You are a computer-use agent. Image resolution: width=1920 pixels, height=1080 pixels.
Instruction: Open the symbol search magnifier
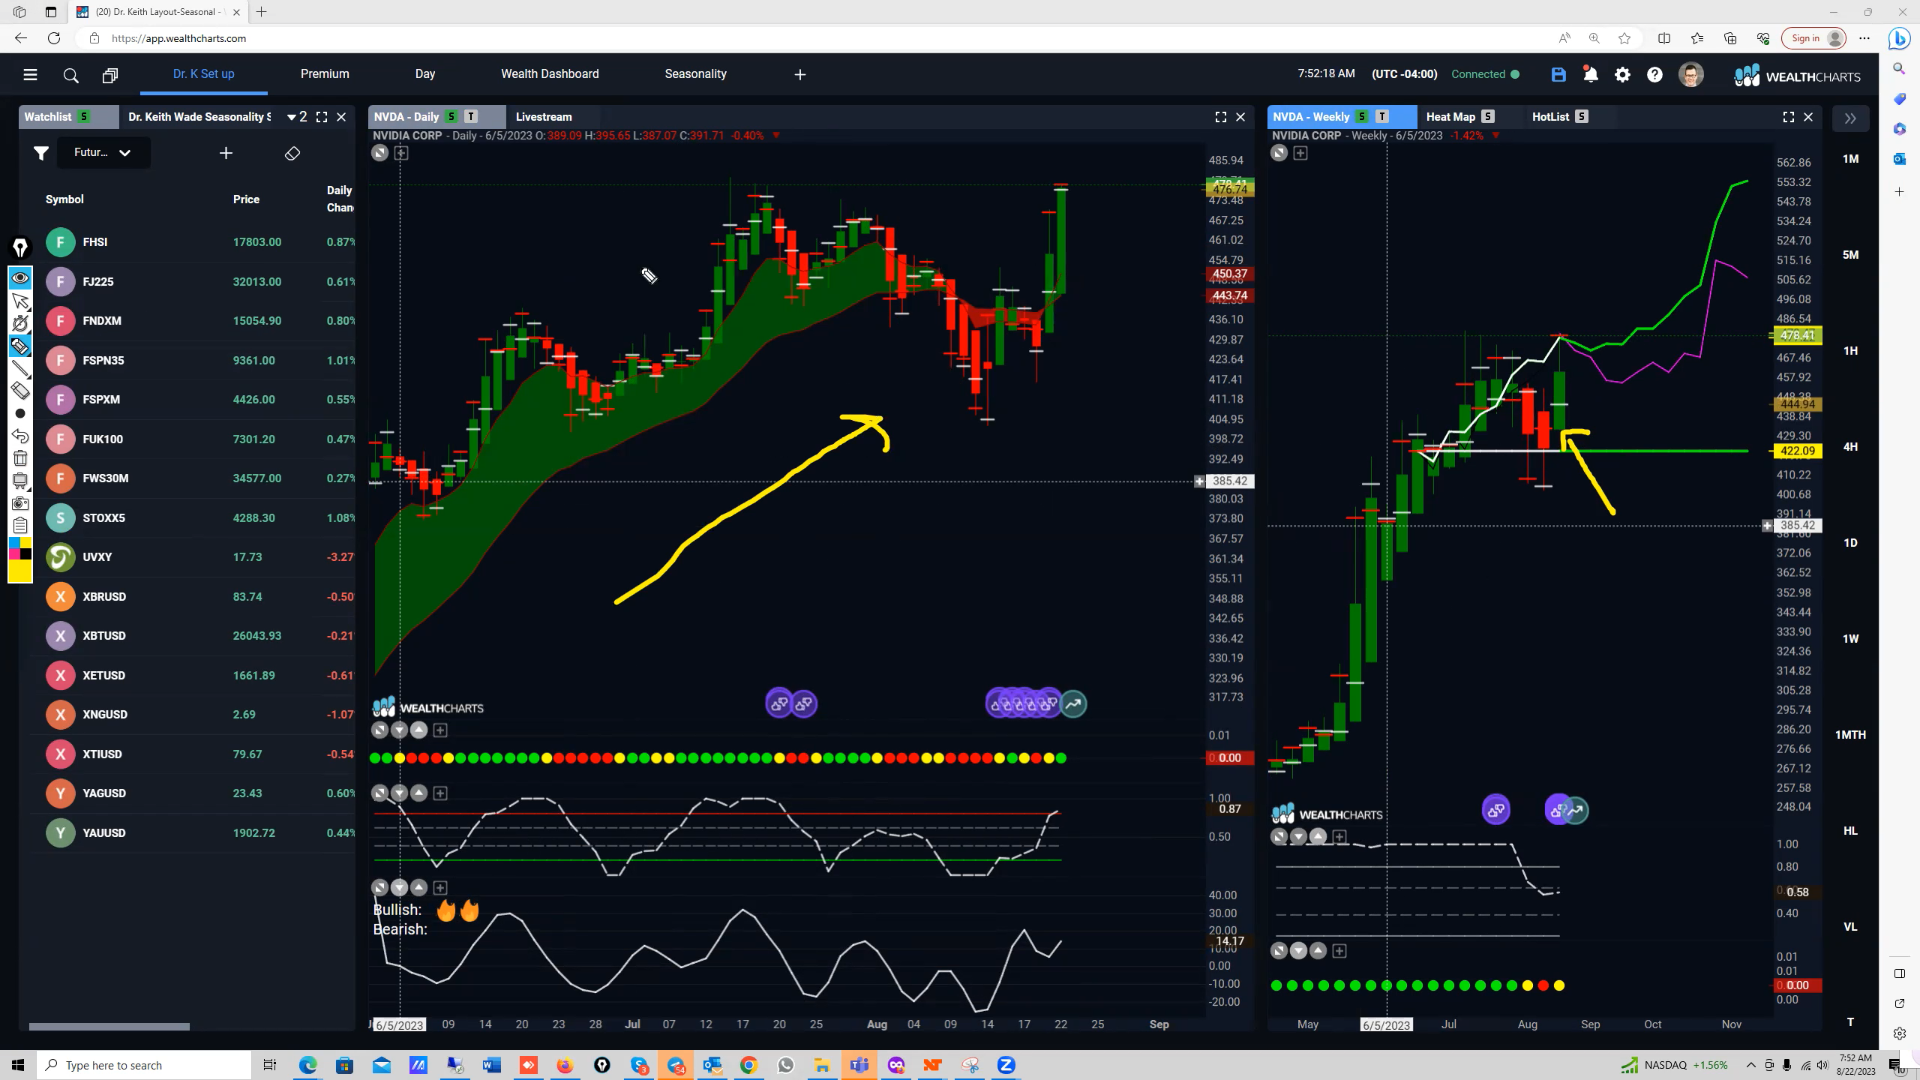tap(71, 75)
